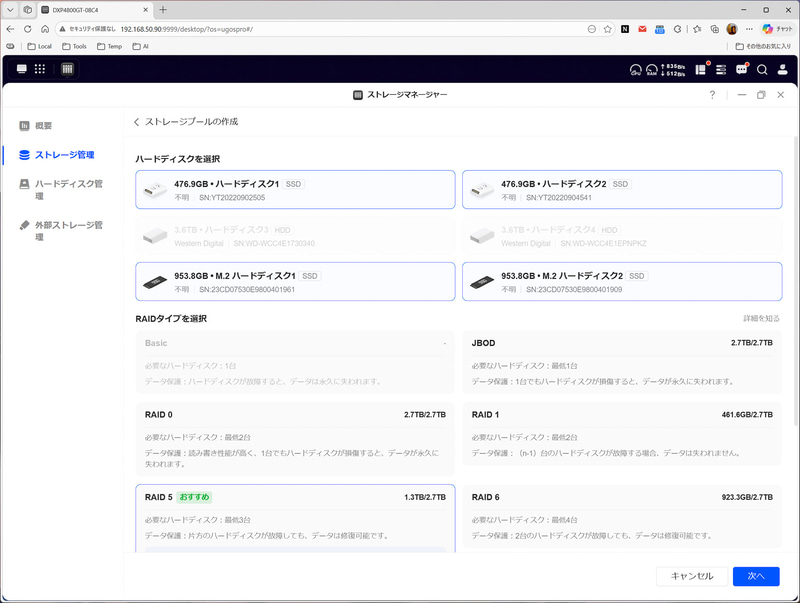
Task: Click the Storage Manager vertical scrollbar
Action: [796, 281]
